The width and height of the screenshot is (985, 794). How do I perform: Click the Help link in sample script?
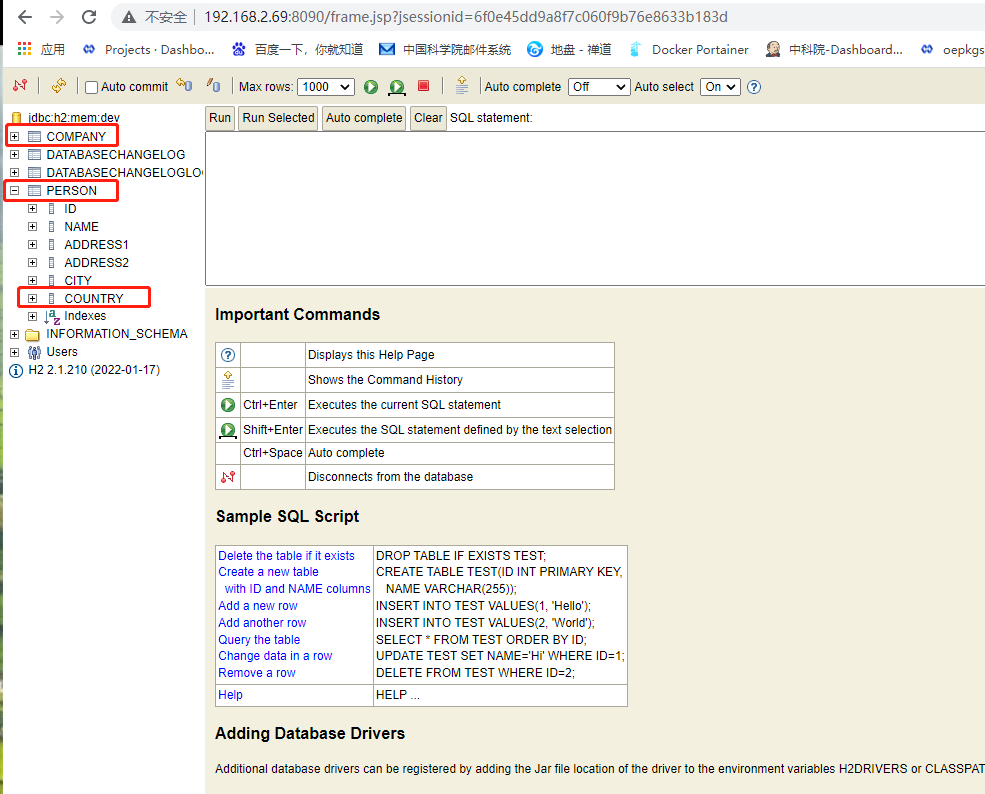(x=230, y=695)
